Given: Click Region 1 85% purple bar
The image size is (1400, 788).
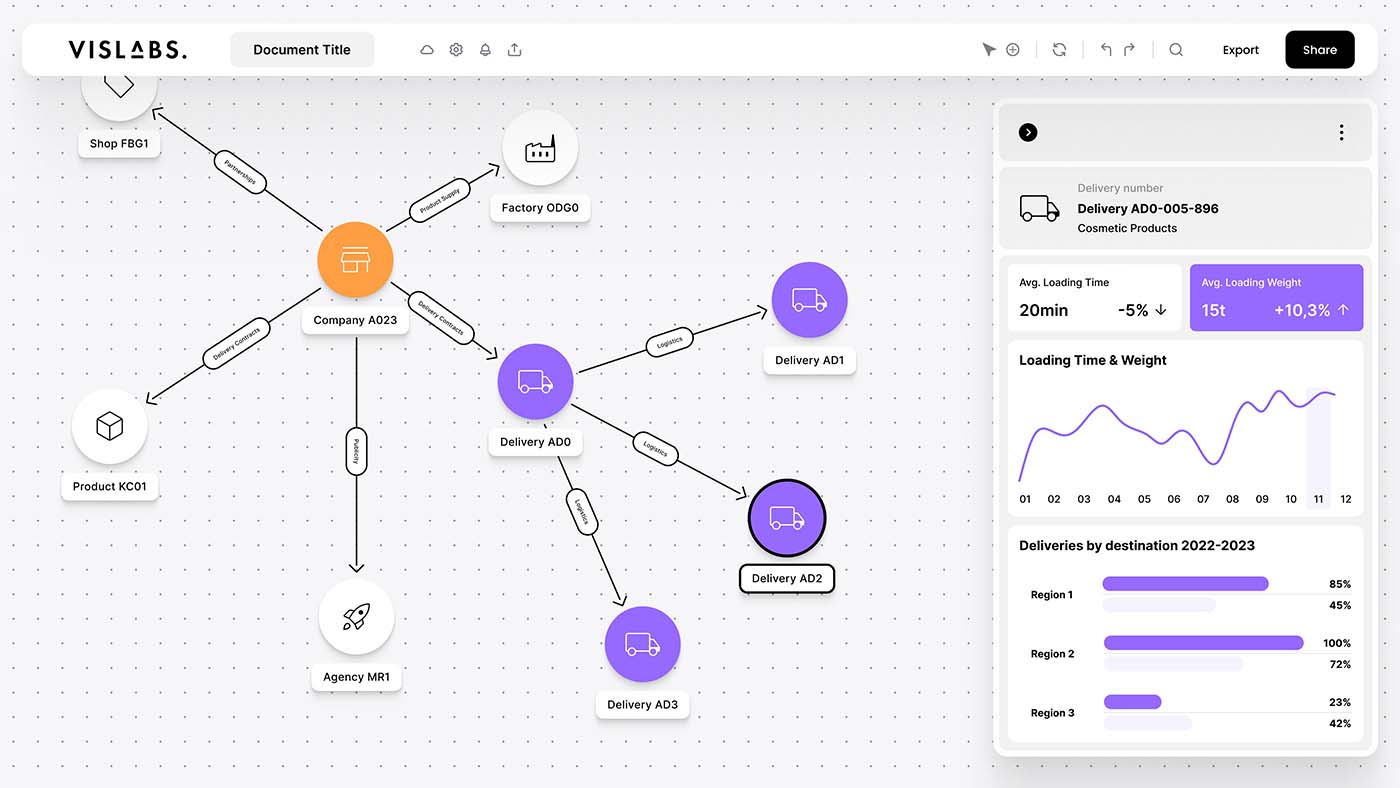Looking at the screenshot, I should click(1185, 584).
